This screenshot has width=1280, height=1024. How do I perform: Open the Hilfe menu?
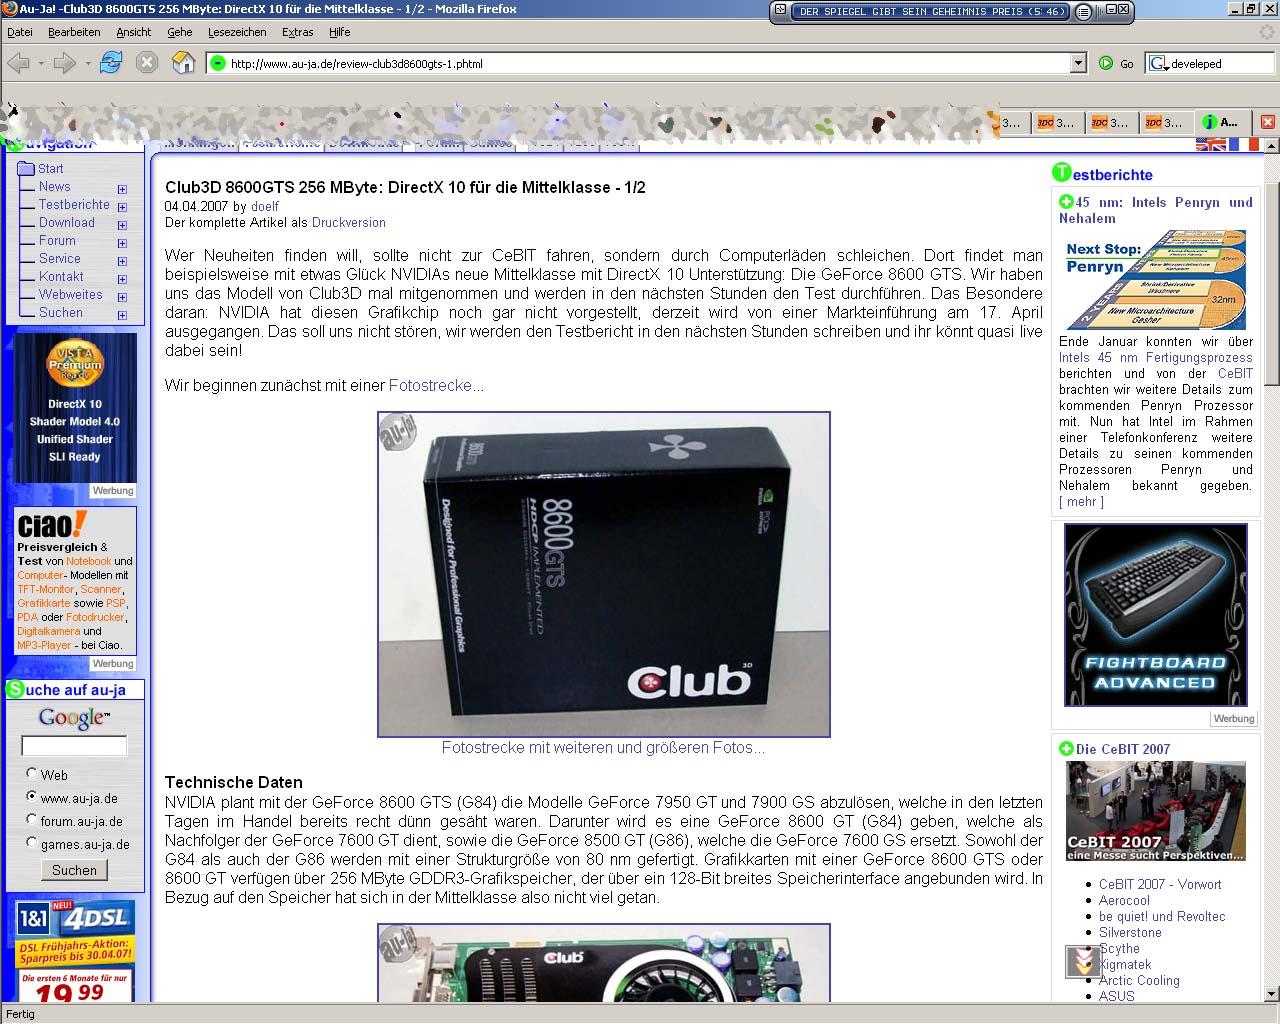pyautogui.click(x=340, y=32)
